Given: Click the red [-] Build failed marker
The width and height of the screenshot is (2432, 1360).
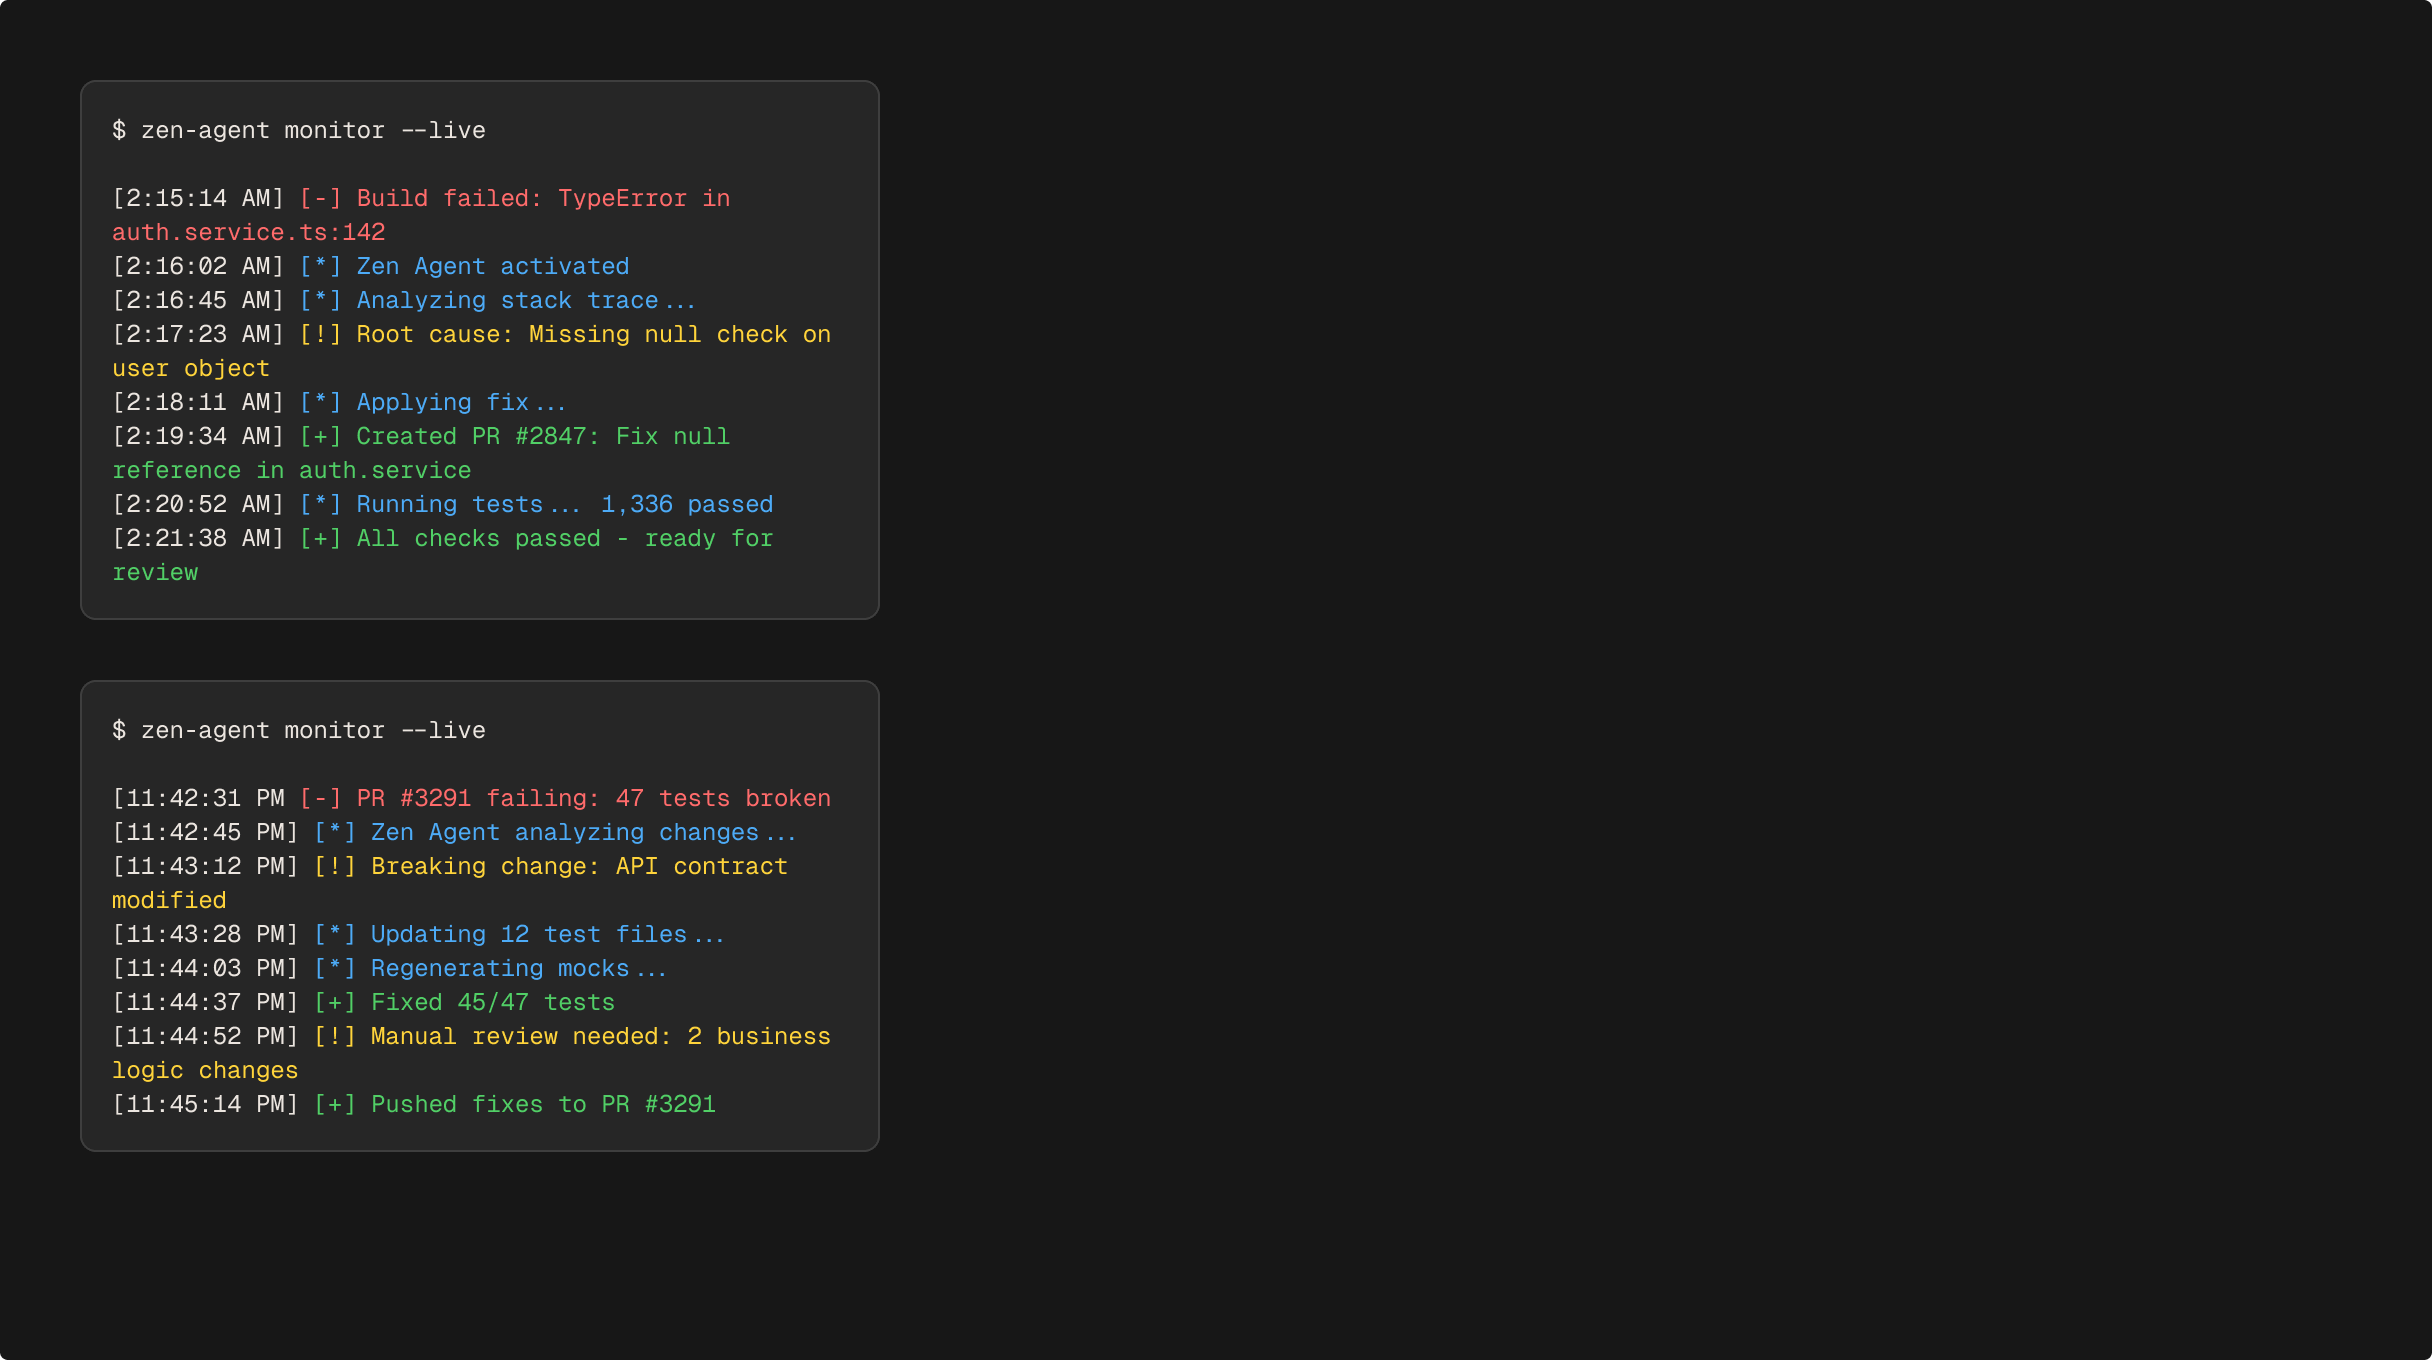Looking at the screenshot, I should tap(320, 198).
